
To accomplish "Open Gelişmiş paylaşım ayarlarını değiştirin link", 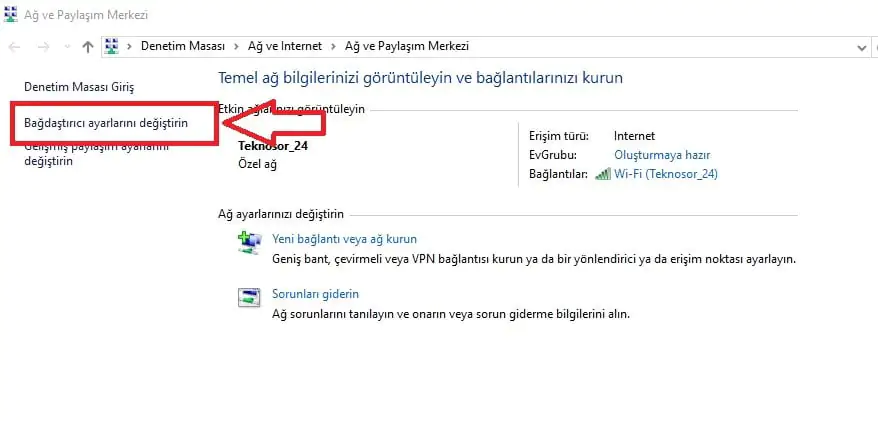I will [x=97, y=153].
